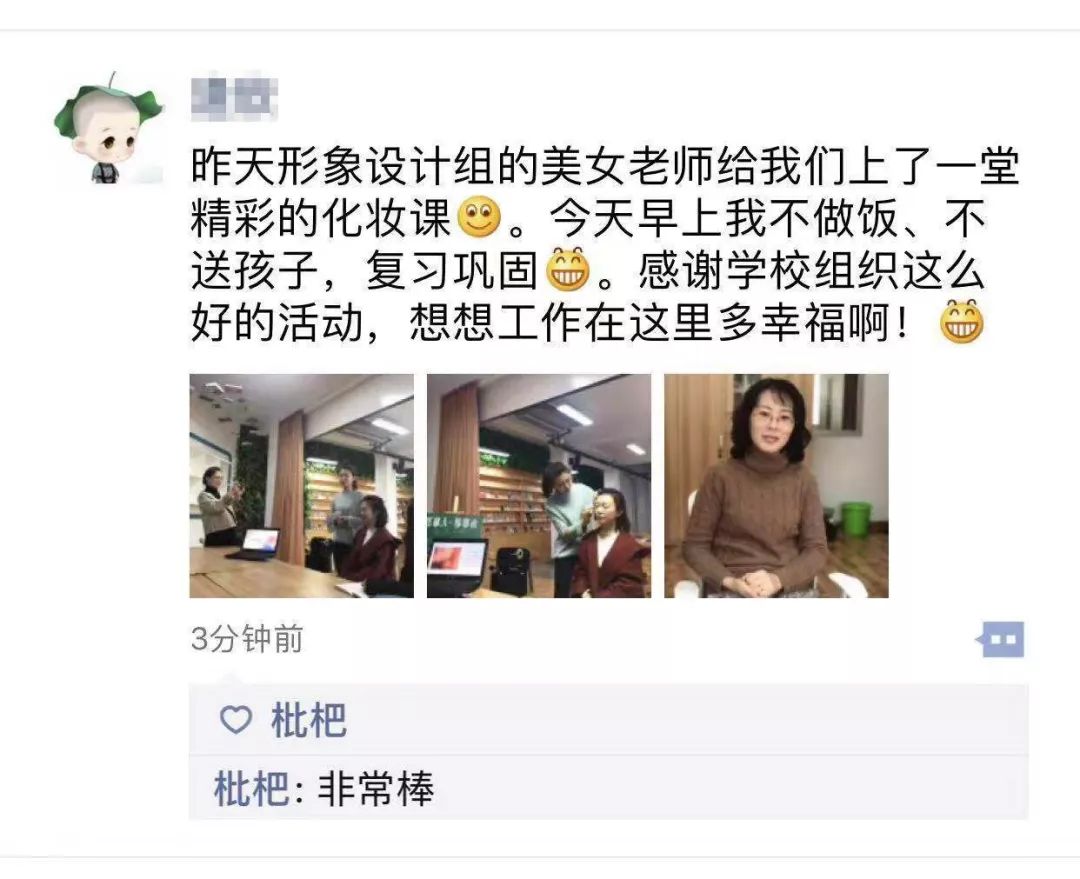Open 枇杷 profile from likes row
This screenshot has height=879, width=1080.
point(309,720)
